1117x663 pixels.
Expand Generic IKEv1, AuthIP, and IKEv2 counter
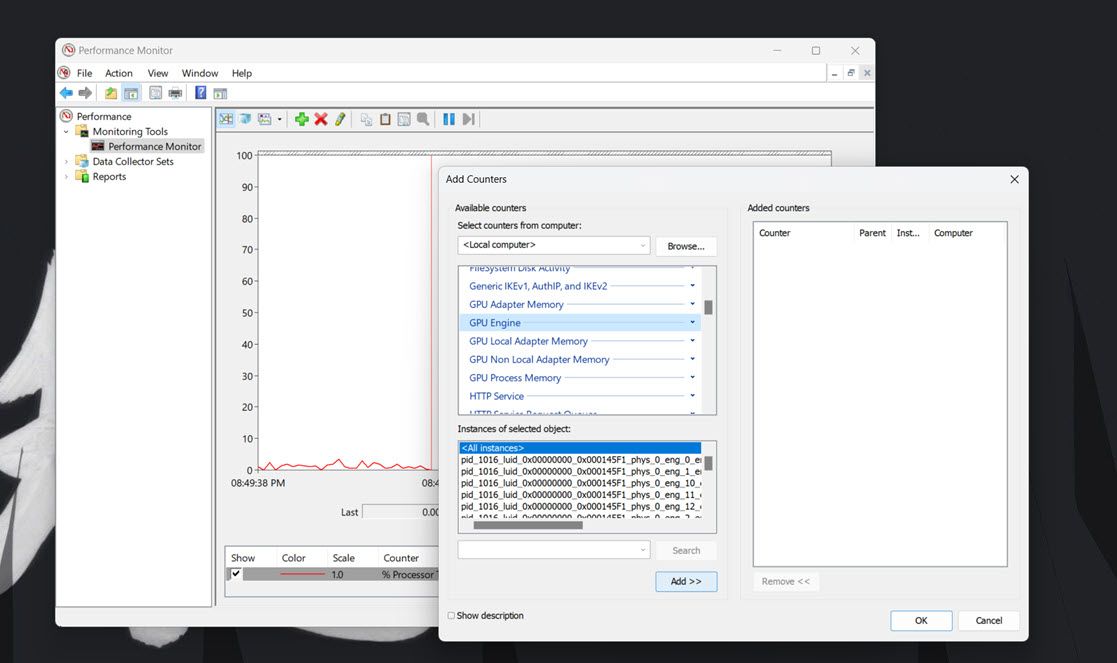[692, 286]
